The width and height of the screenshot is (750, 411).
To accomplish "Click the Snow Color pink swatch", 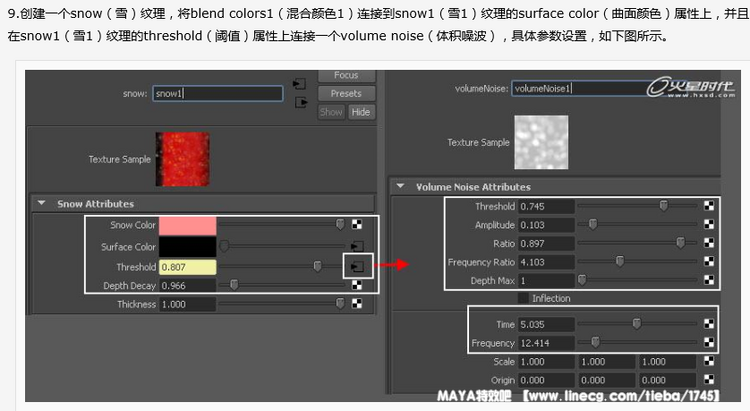I will point(187,225).
